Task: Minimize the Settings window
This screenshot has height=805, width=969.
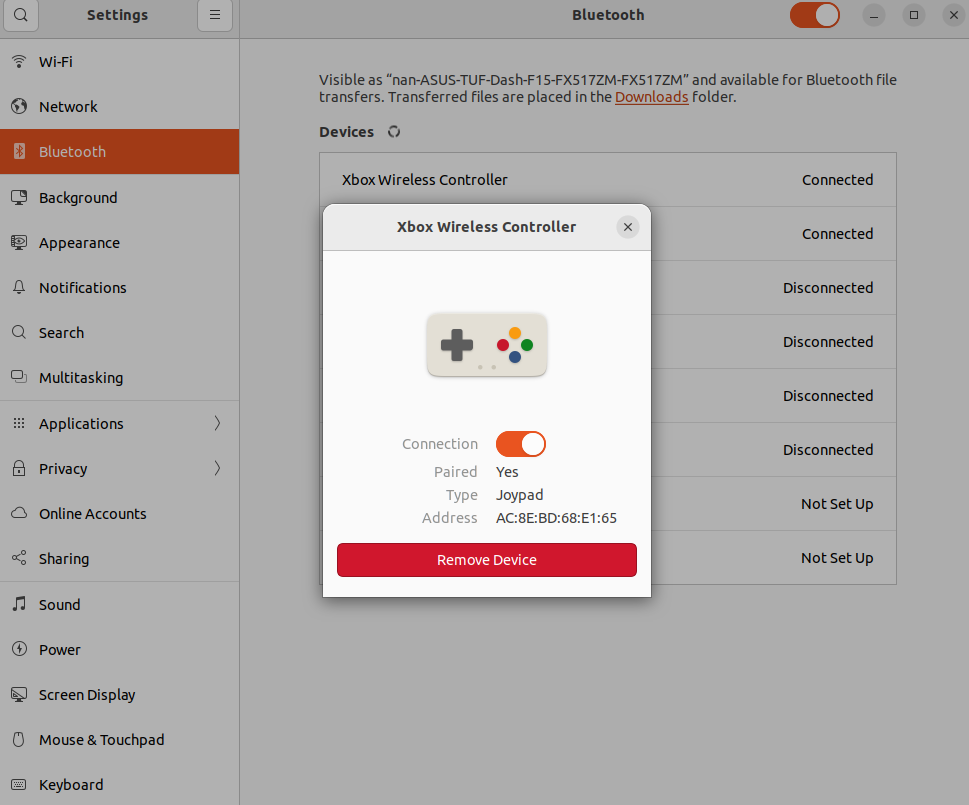Action: click(874, 15)
